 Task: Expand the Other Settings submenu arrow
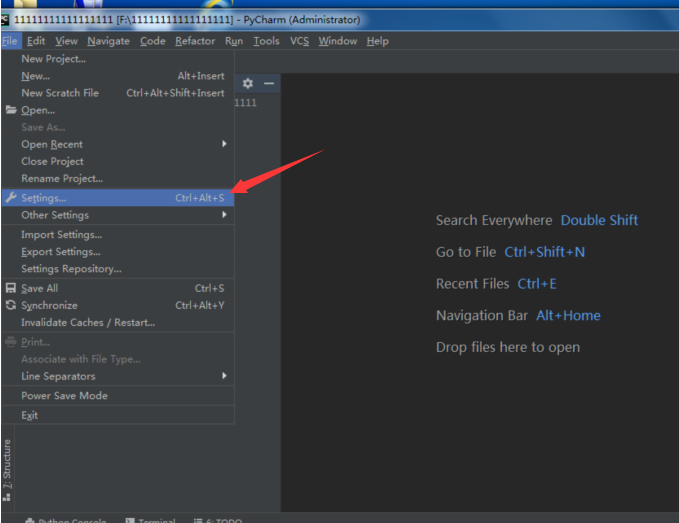[224, 215]
